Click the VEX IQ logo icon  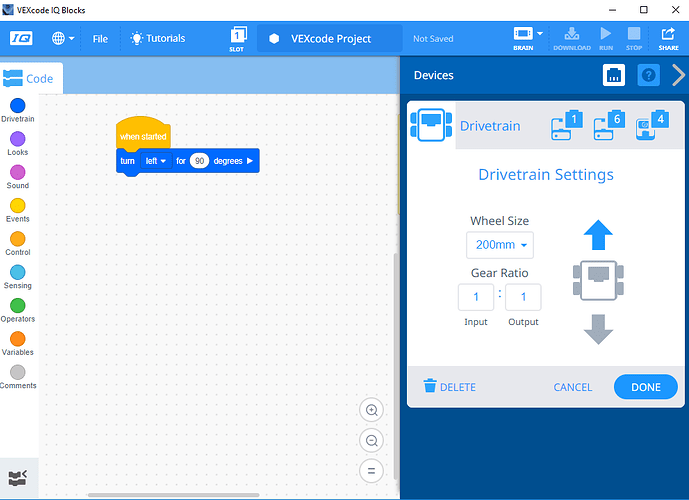pos(21,38)
